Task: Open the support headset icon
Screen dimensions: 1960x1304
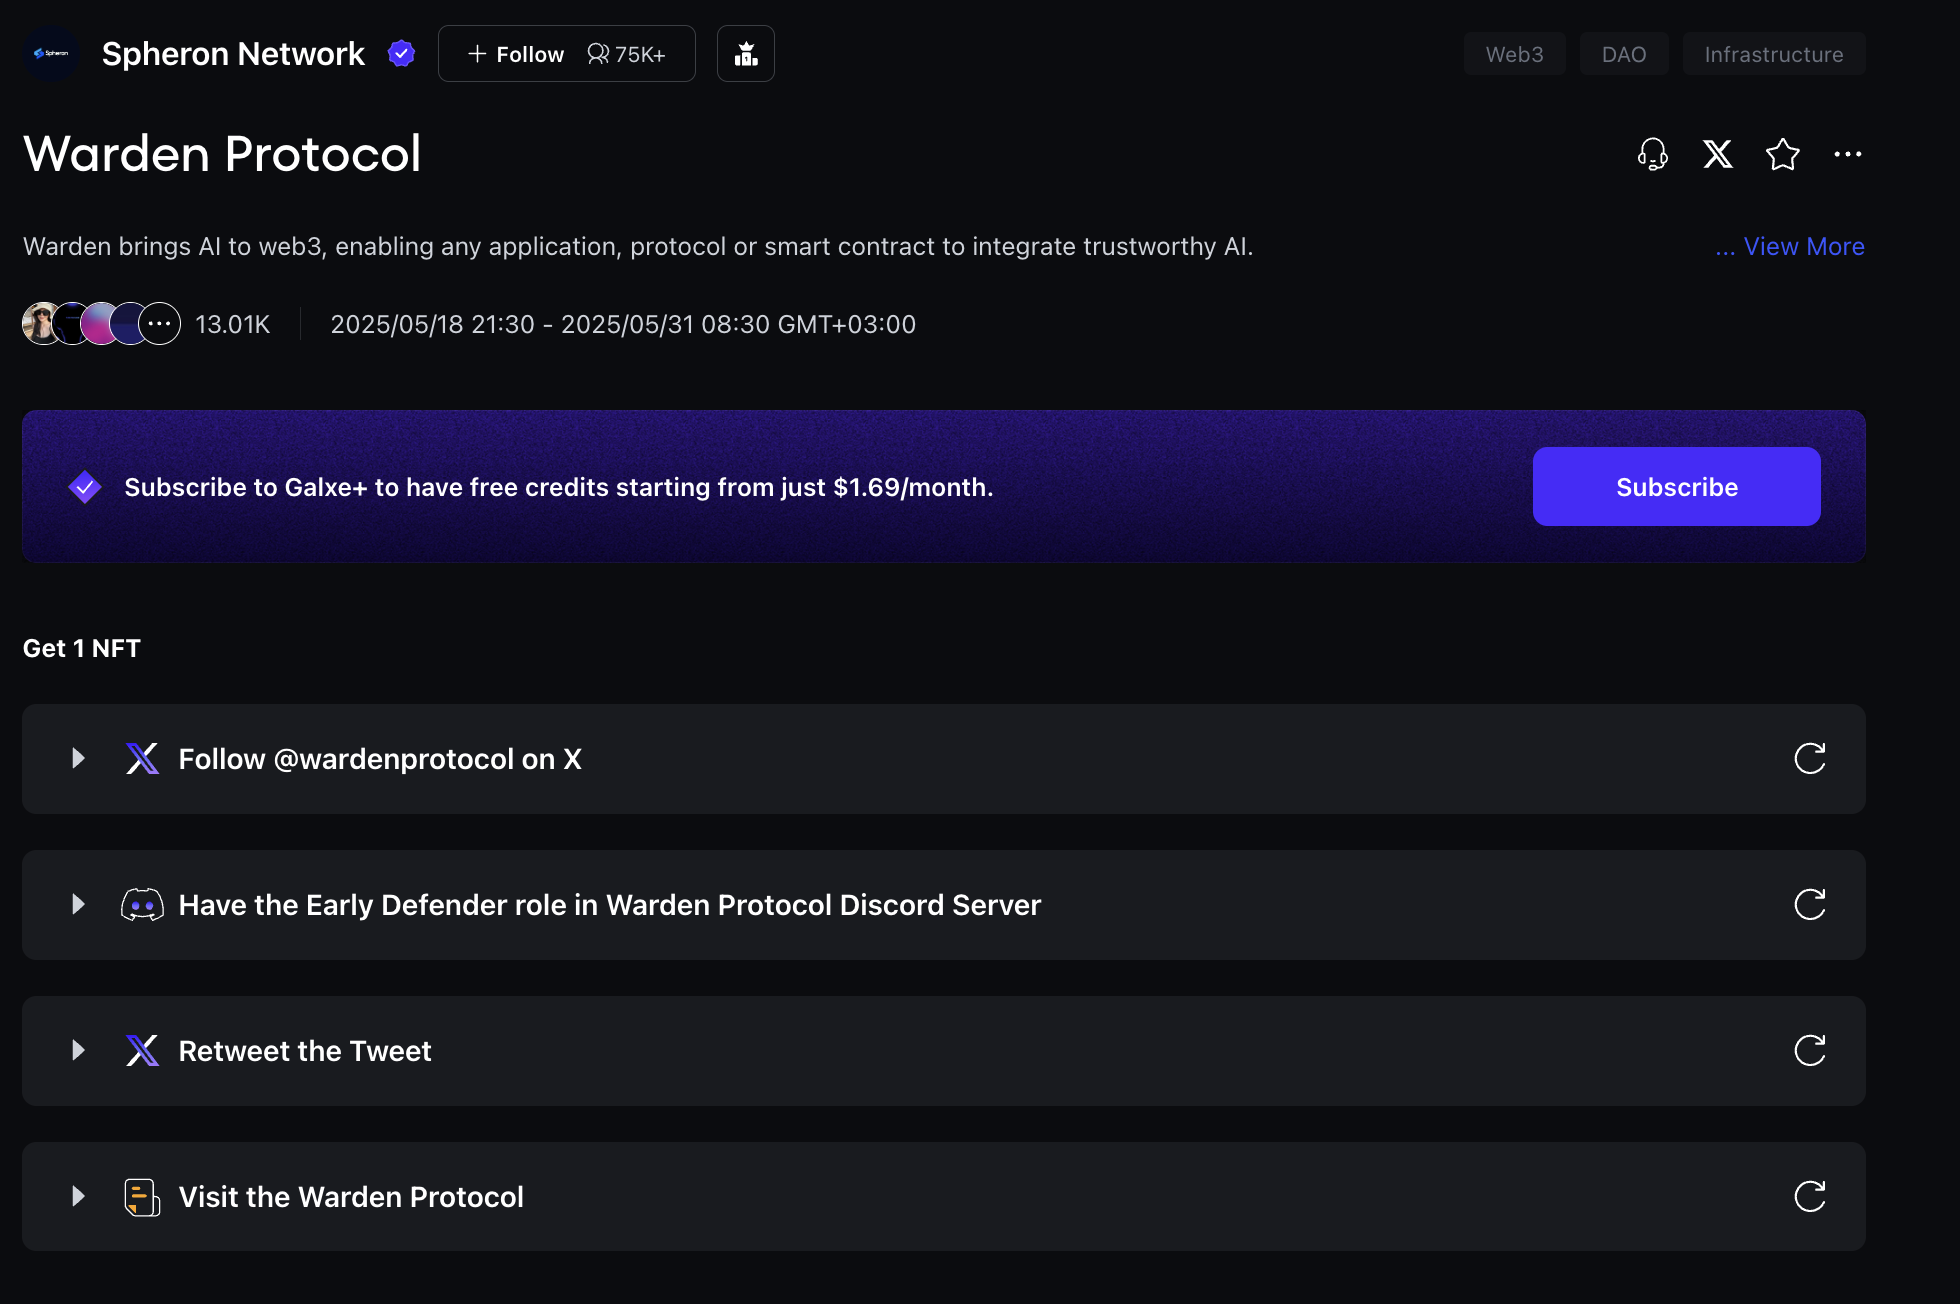Action: (1653, 154)
